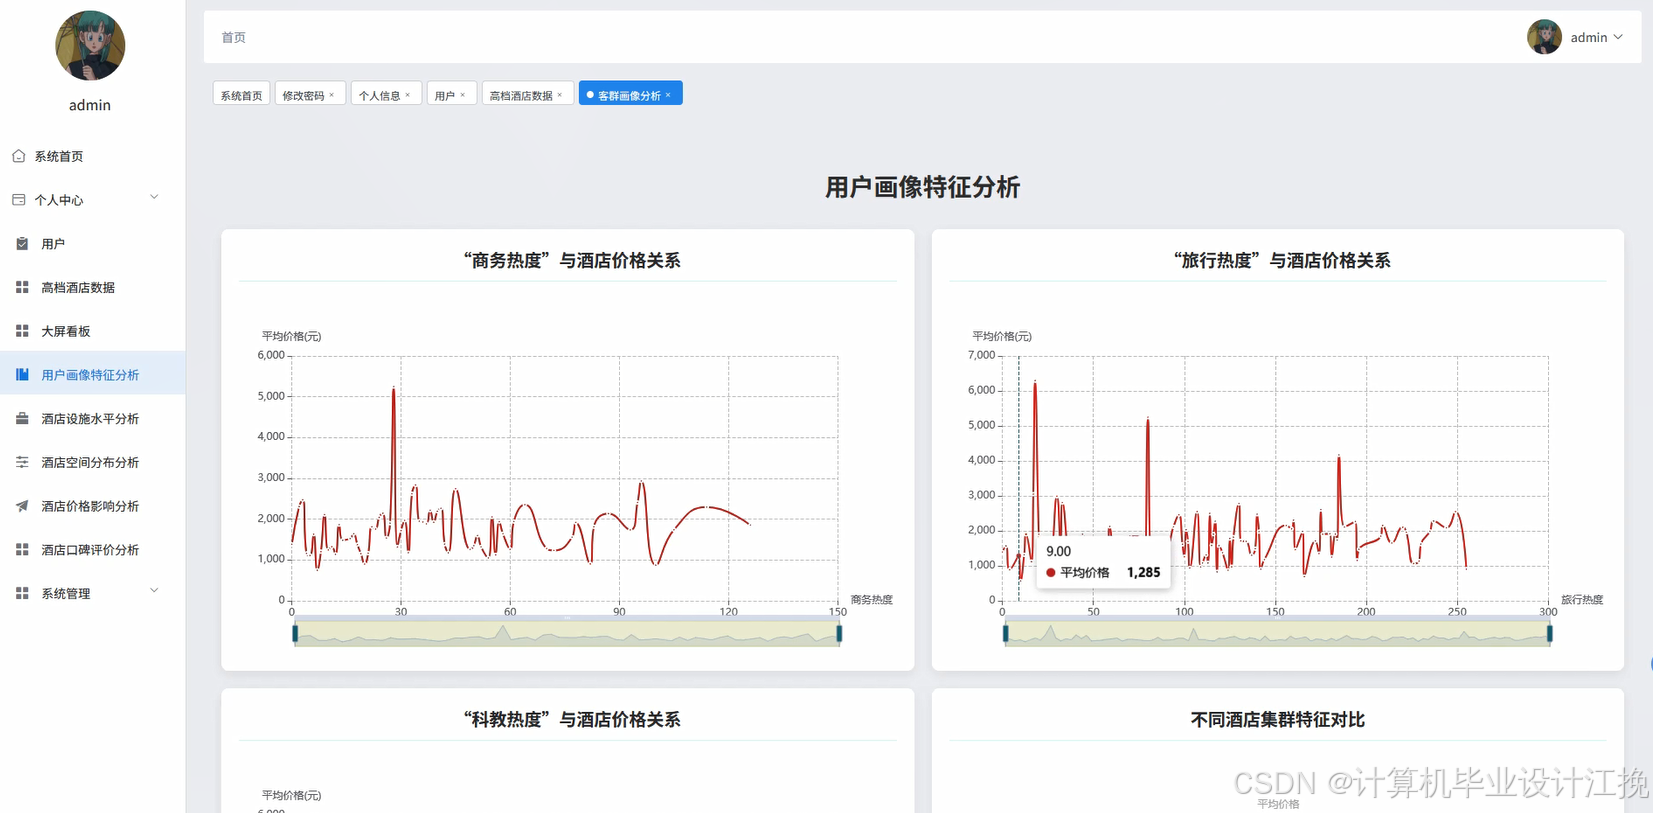Click the grid icon beside 高档酒店数据

click(22, 287)
